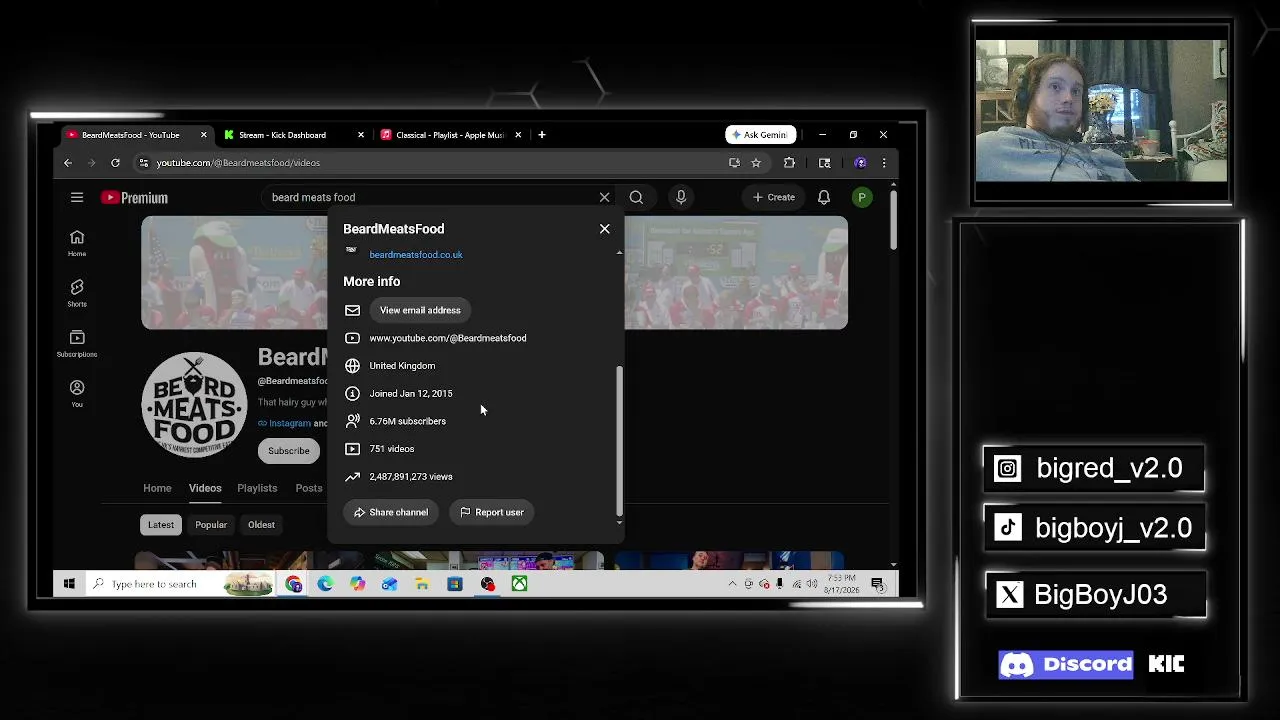Click the install app icon in address bar

[735, 163]
